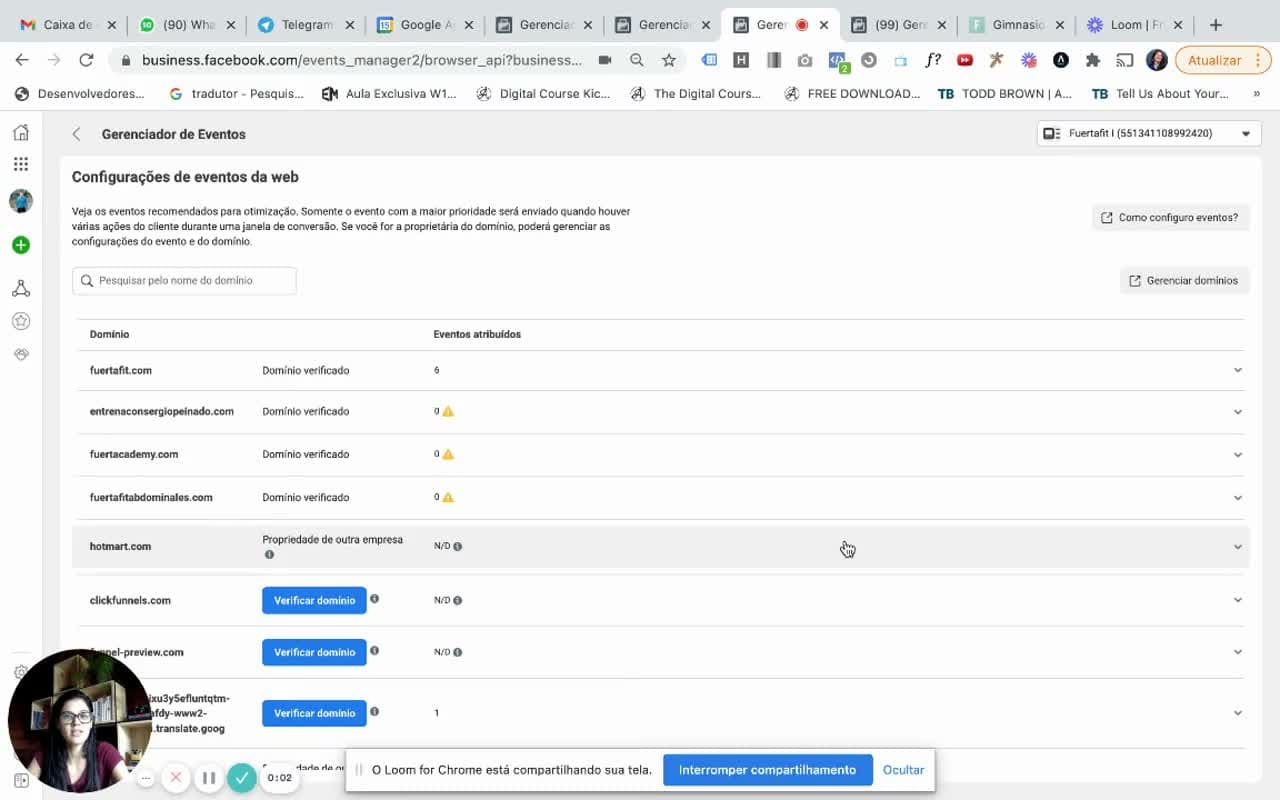Click Verificar domínio for translate.goog domain

point(314,713)
